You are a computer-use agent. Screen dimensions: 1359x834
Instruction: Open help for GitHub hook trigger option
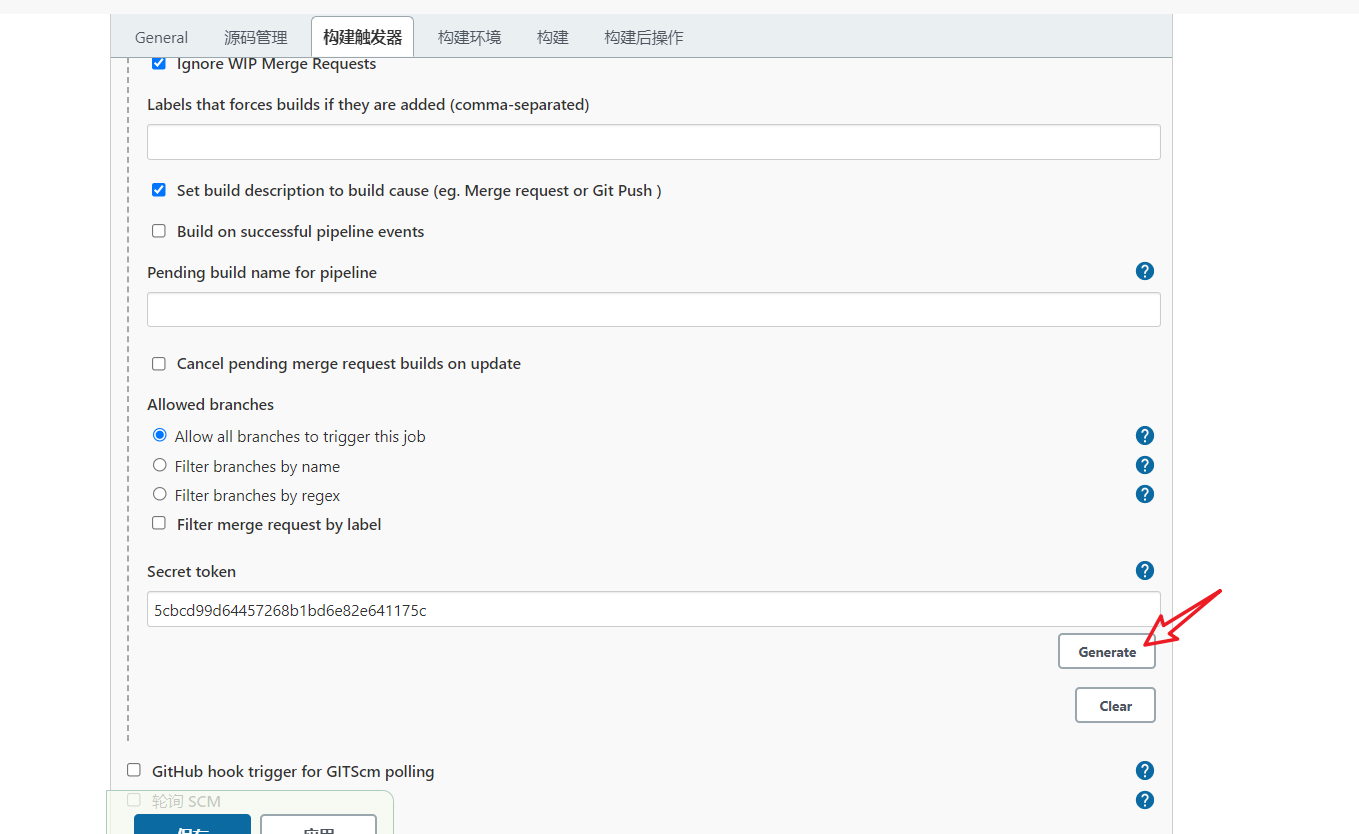1145,770
